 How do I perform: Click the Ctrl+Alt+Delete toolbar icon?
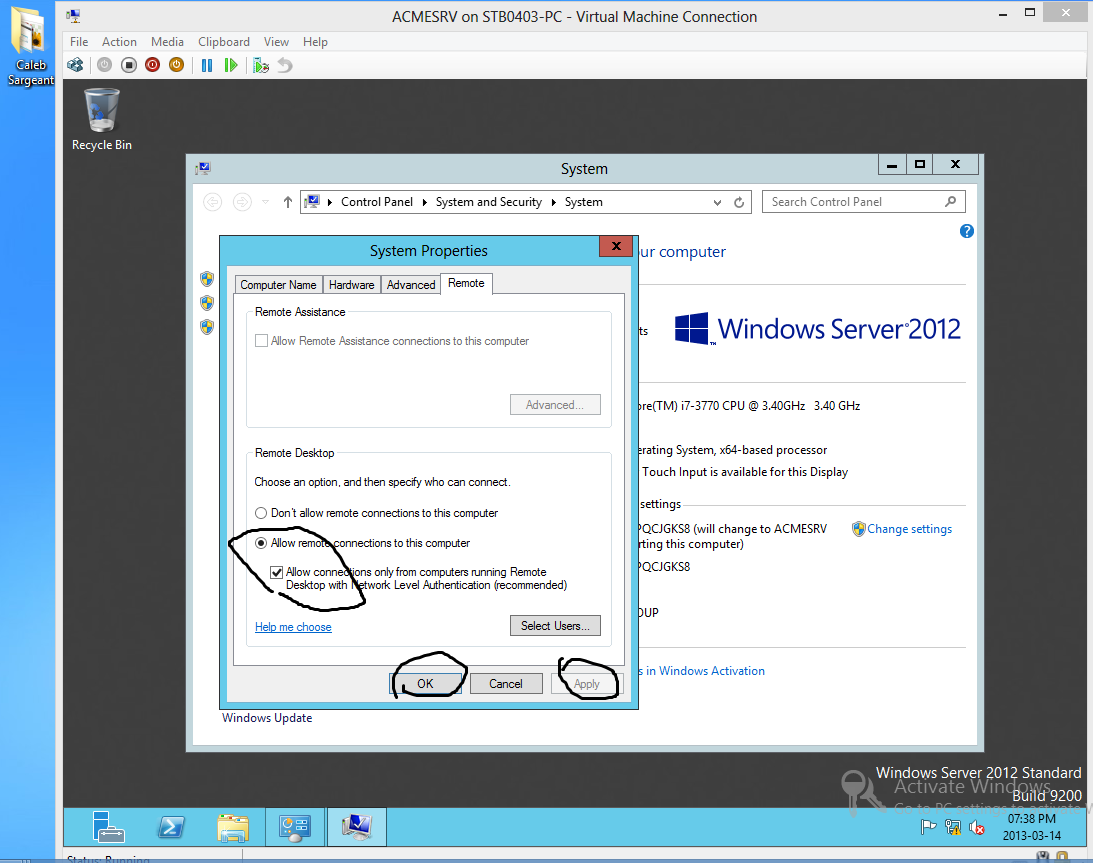(x=75, y=66)
